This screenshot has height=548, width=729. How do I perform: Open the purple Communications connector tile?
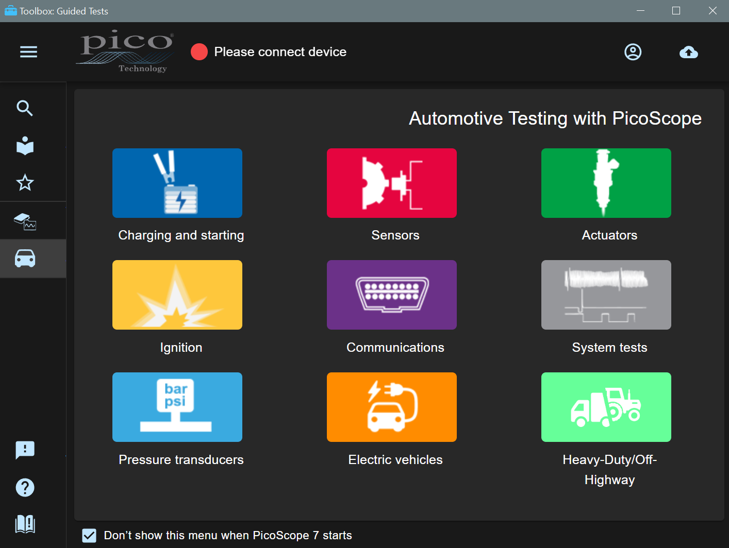pyautogui.click(x=391, y=295)
